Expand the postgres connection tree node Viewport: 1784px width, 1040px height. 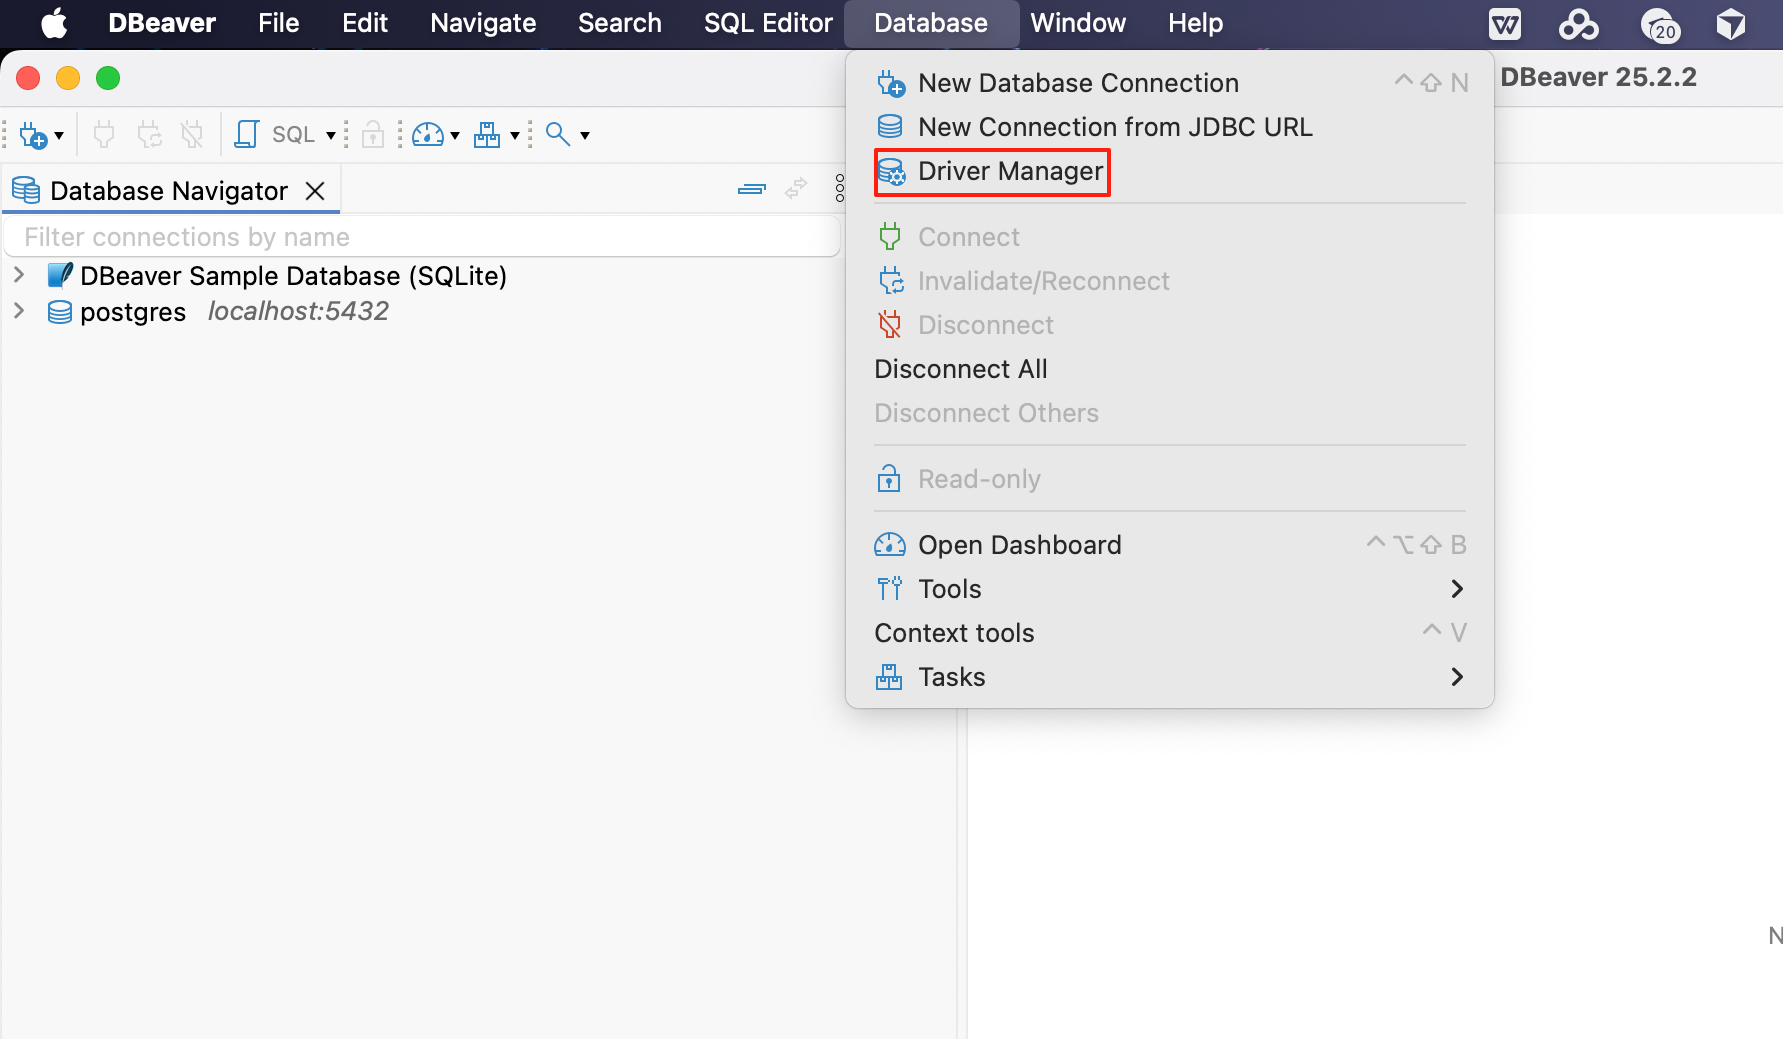[x=19, y=311]
